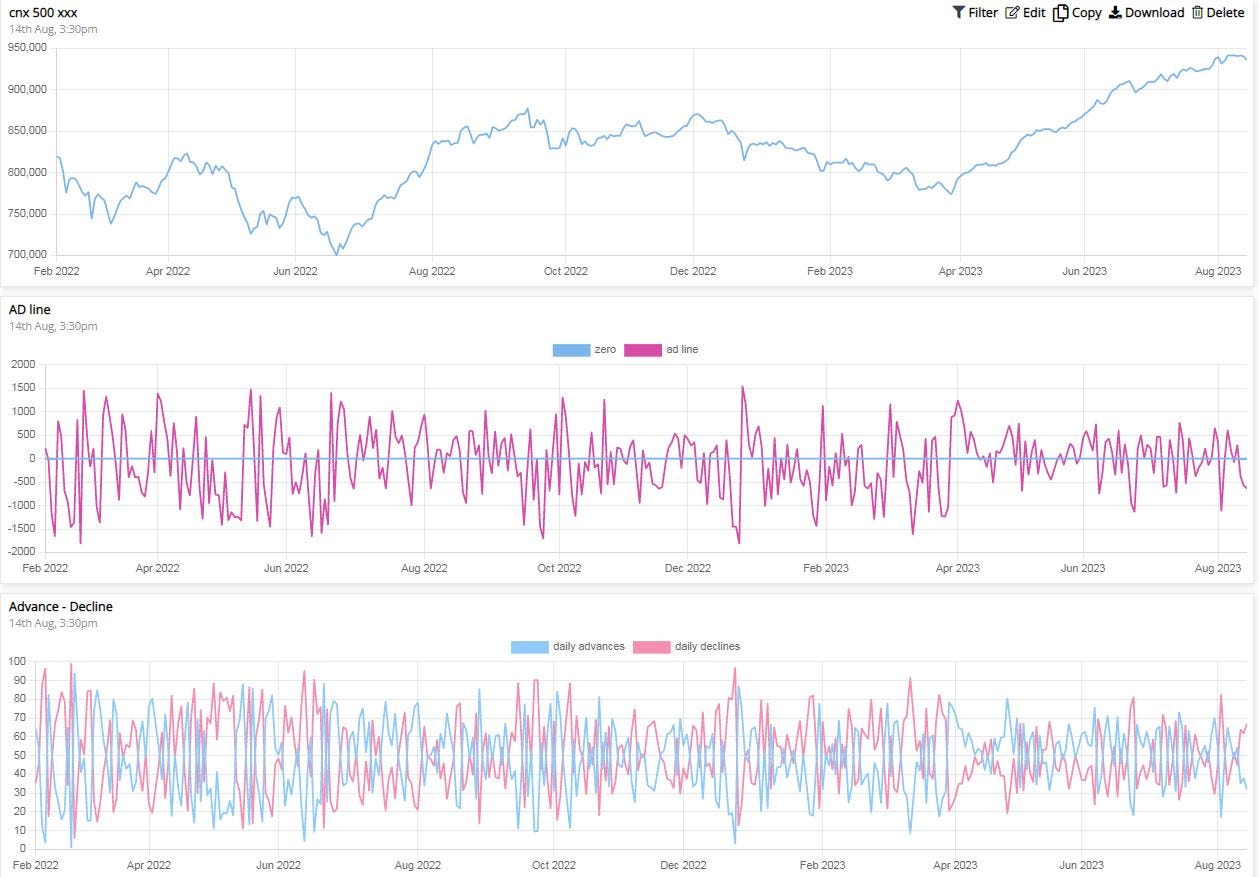Screen dimensions: 1259x877
Task: Click the 2000 label on AD line axis
Action: (24, 364)
